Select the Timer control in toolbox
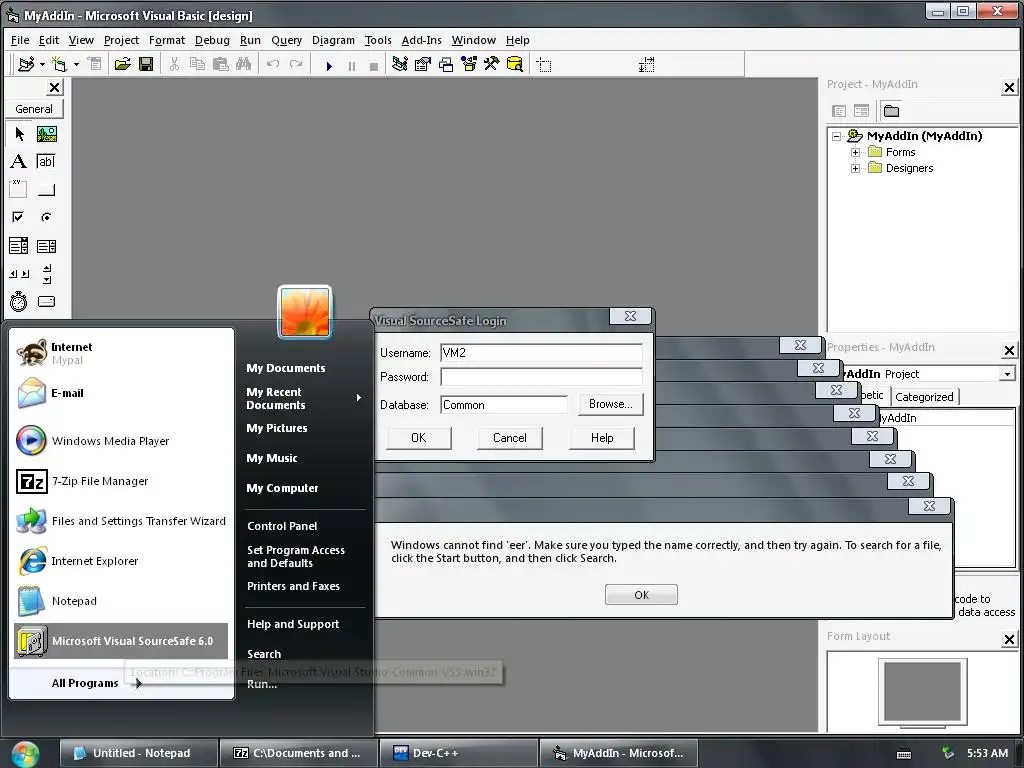 point(19,301)
